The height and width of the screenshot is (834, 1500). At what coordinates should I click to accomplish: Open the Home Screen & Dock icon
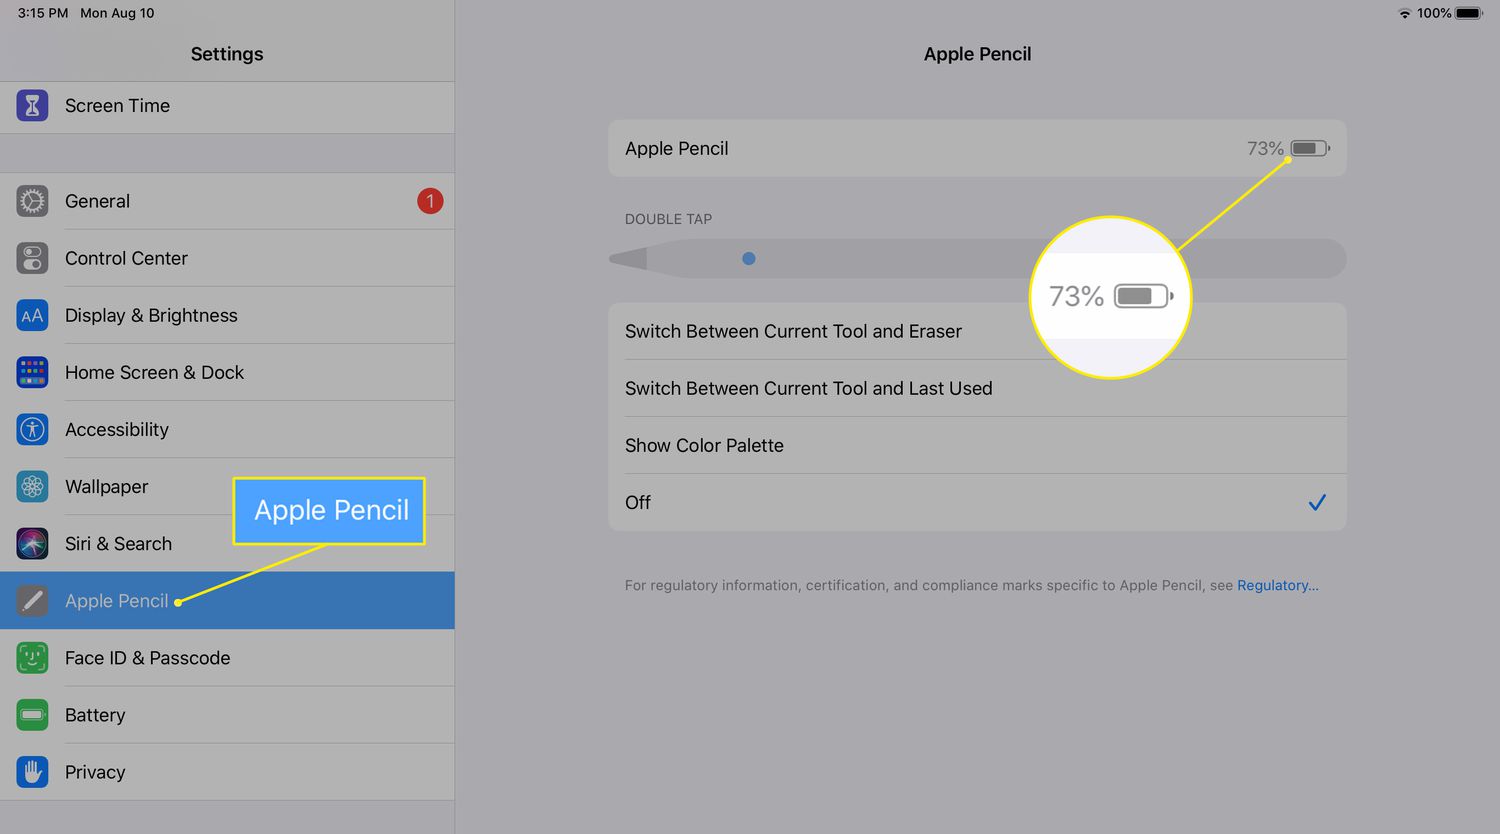point(32,372)
